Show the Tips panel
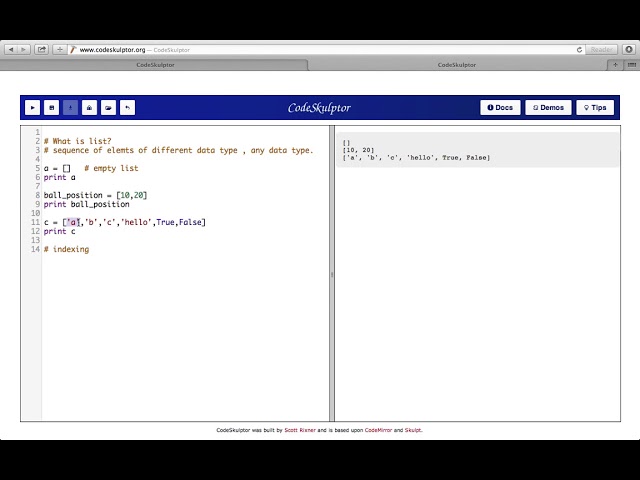Viewport: 640px width, 480px height. click(x=595, y=107)
